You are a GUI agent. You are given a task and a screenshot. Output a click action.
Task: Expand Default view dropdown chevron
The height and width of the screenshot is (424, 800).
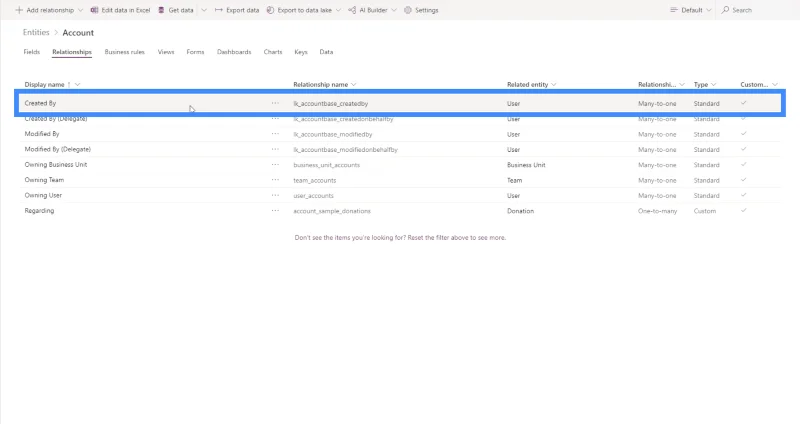pyautogui.click(x=709, y=10)
